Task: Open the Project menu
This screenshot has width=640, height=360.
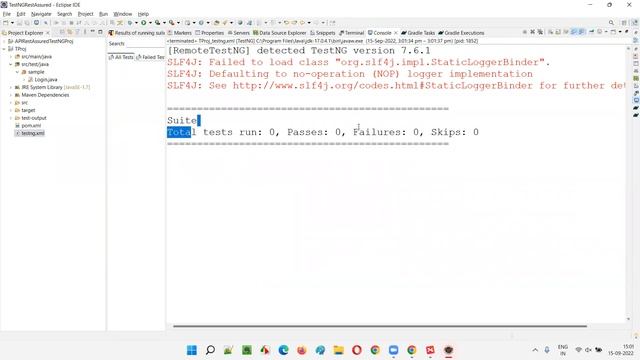Action: 85,14
